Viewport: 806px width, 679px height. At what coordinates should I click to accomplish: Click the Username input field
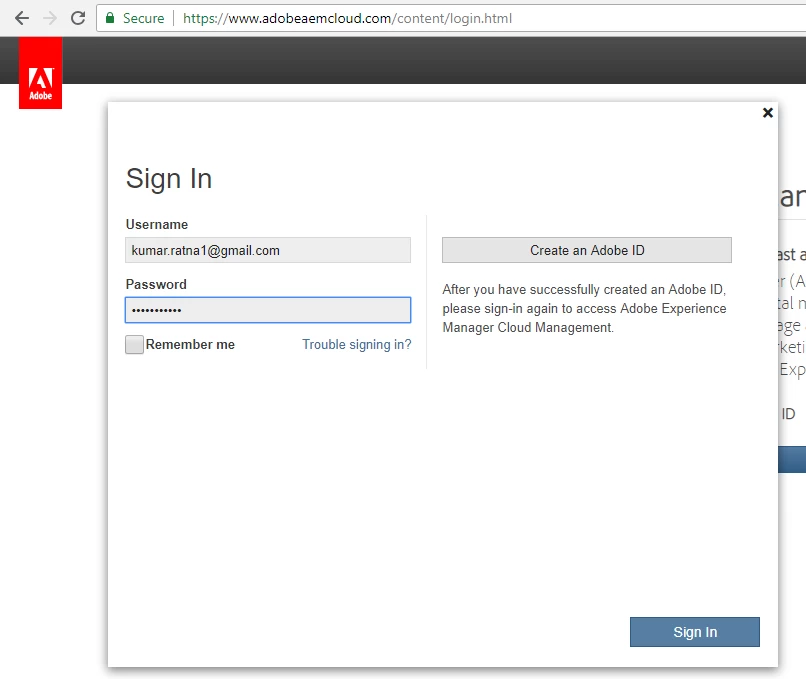tap(268, 250)
